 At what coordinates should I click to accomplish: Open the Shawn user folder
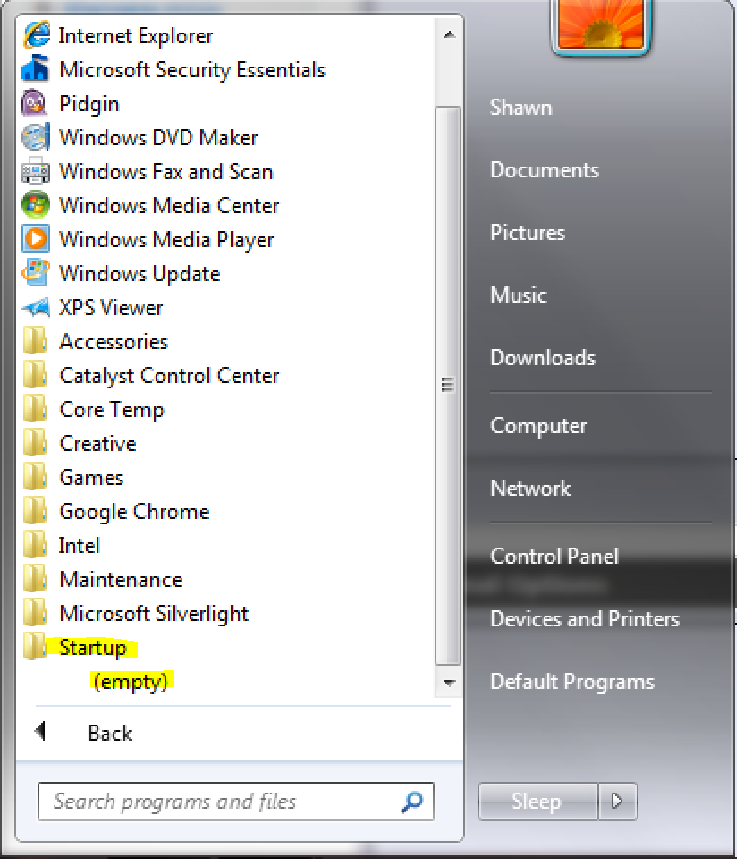pos(521,107)
